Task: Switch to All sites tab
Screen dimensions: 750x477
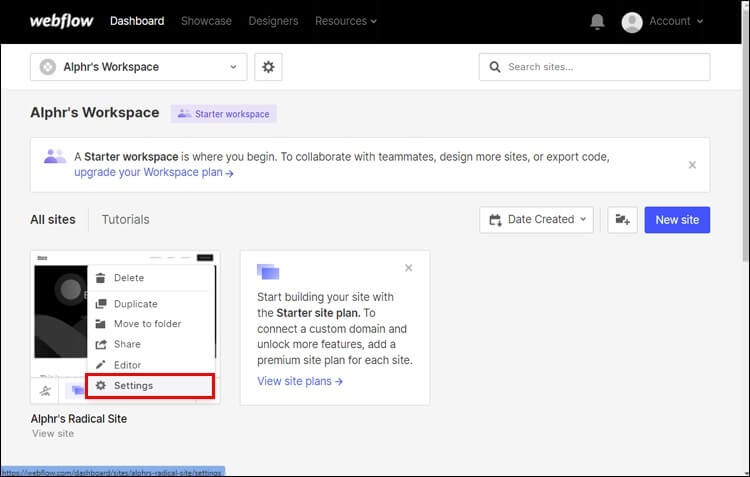Action: tap(53, 220)
